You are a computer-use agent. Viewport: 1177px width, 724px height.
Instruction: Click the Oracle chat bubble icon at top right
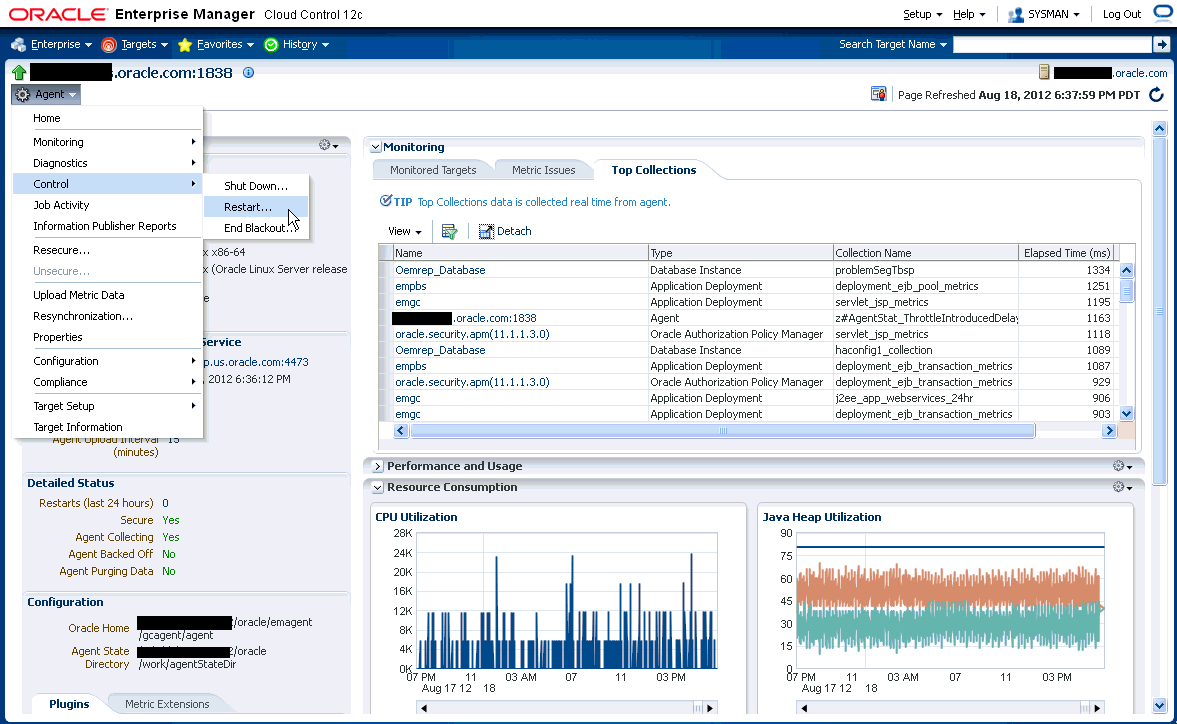[x=1162, y=14]
